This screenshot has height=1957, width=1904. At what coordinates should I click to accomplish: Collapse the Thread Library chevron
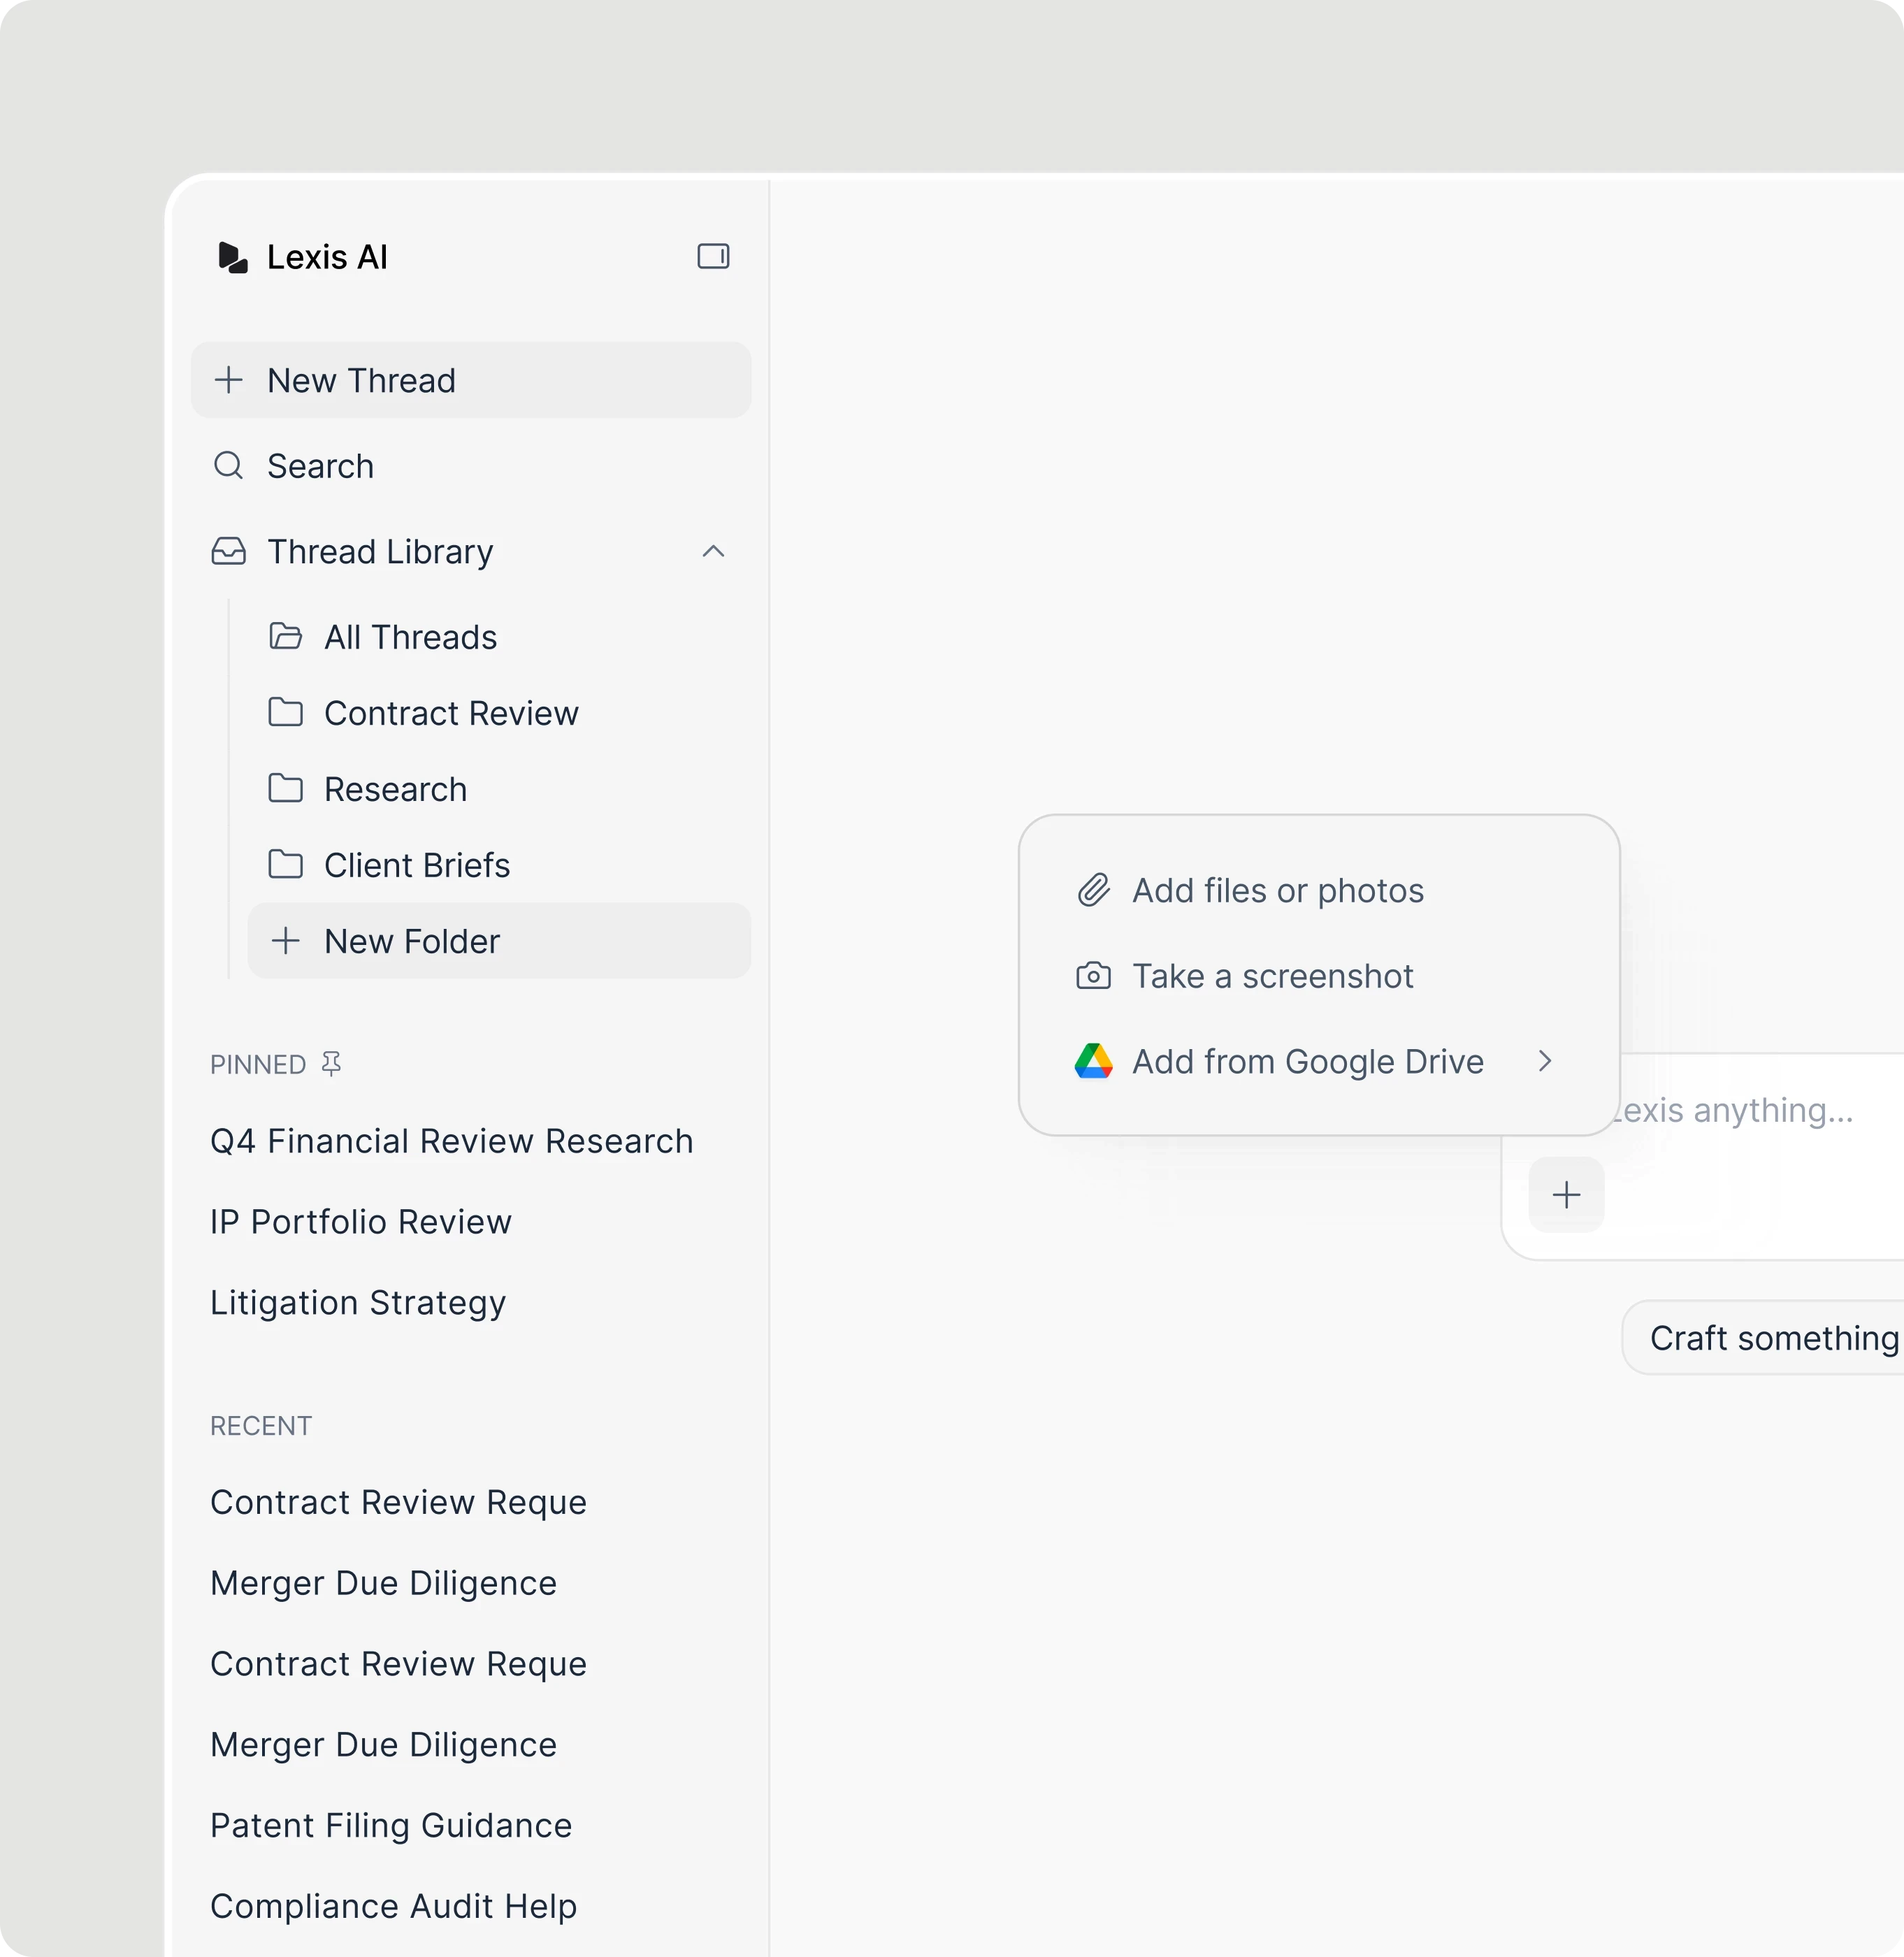[x=713, y=551]
